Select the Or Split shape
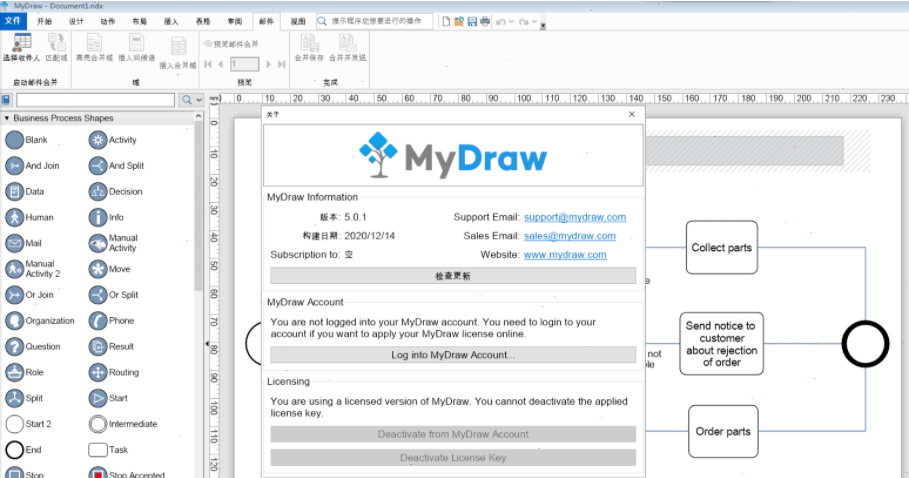 click(113, 295)
